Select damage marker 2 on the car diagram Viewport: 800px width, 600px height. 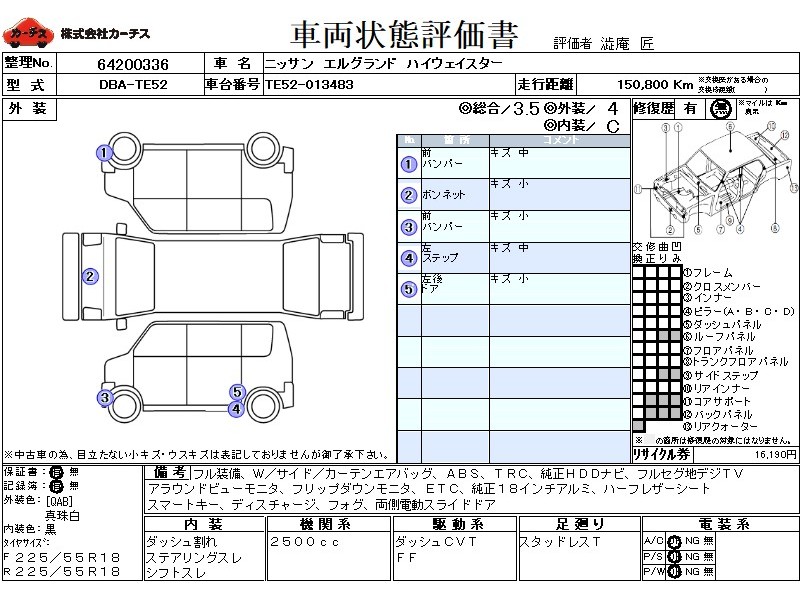pyautogui.click(x=90, y=277)
